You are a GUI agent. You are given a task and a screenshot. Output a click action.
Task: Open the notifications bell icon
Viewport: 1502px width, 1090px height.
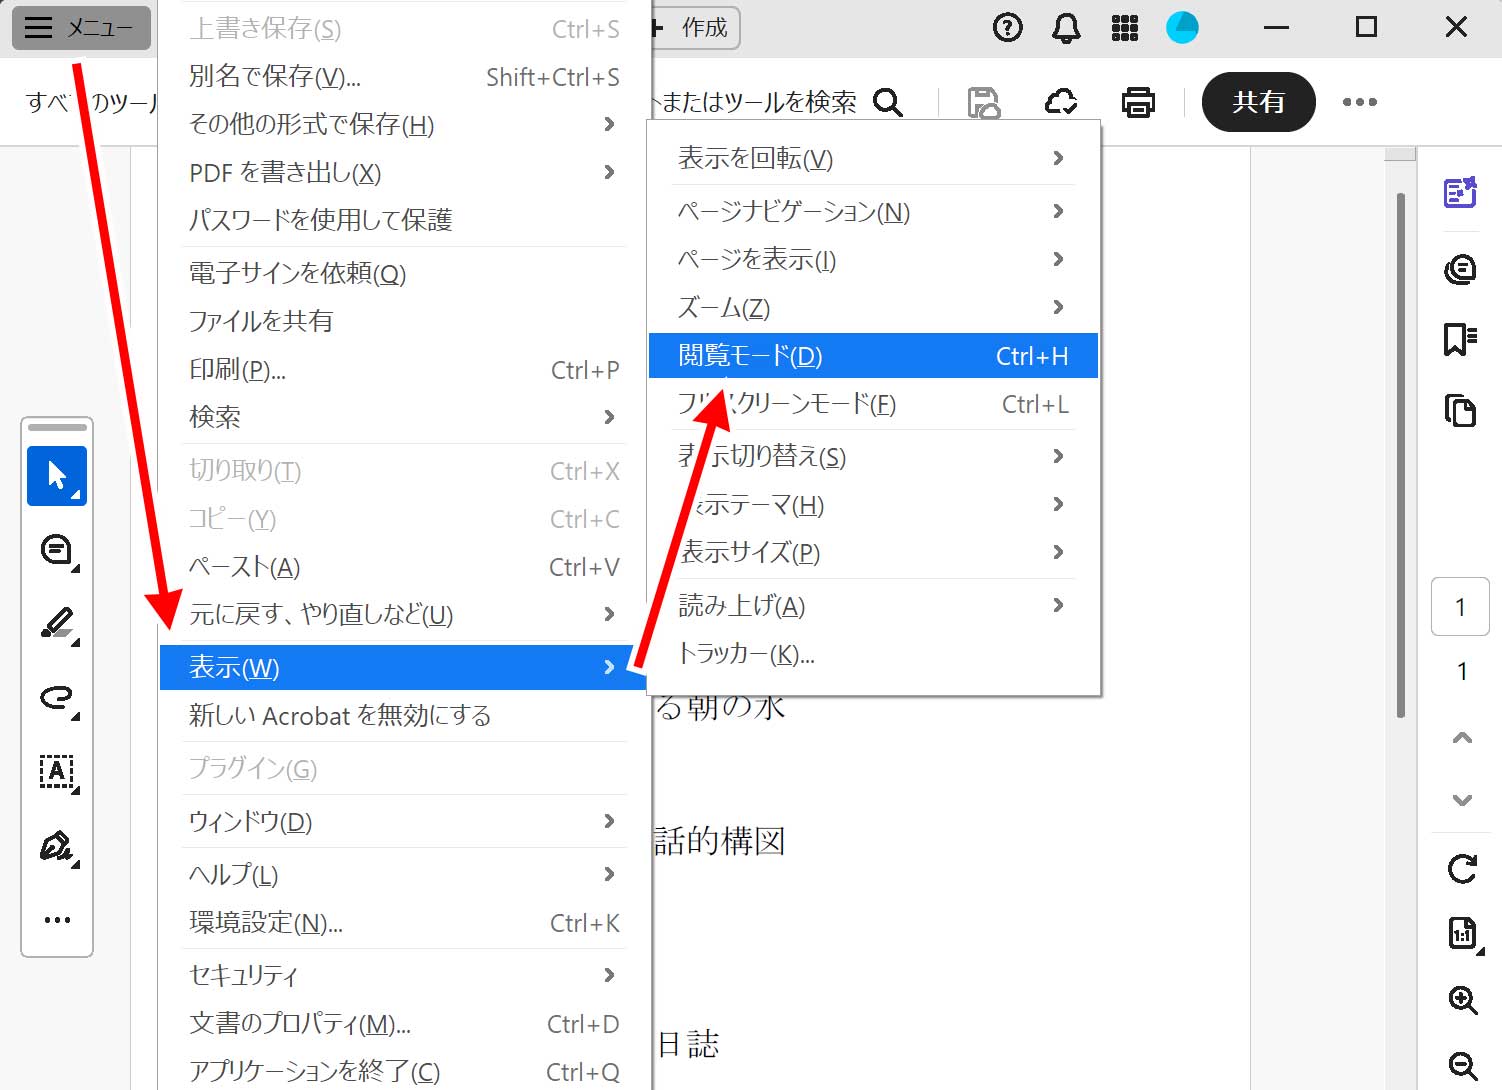(1066, 28)
